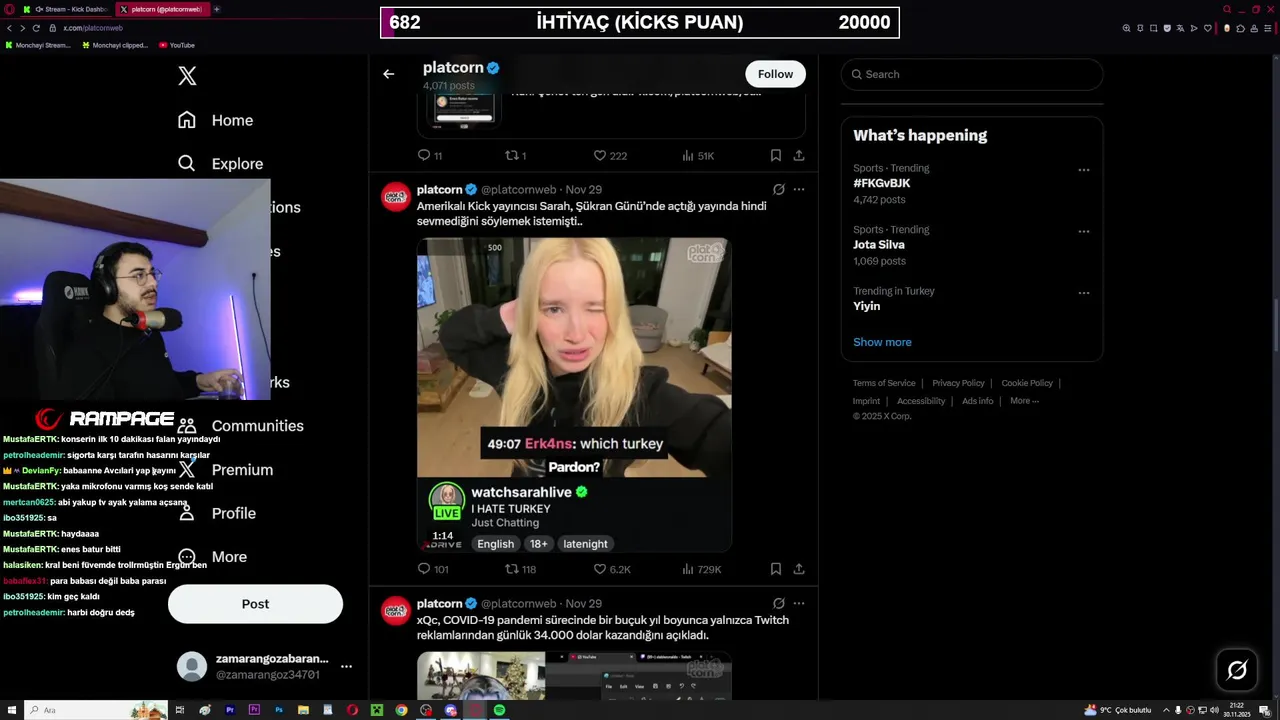Open options for Jota Silva trend
The width and height of the screenshot is (1280, 720).
[1083, 231]
